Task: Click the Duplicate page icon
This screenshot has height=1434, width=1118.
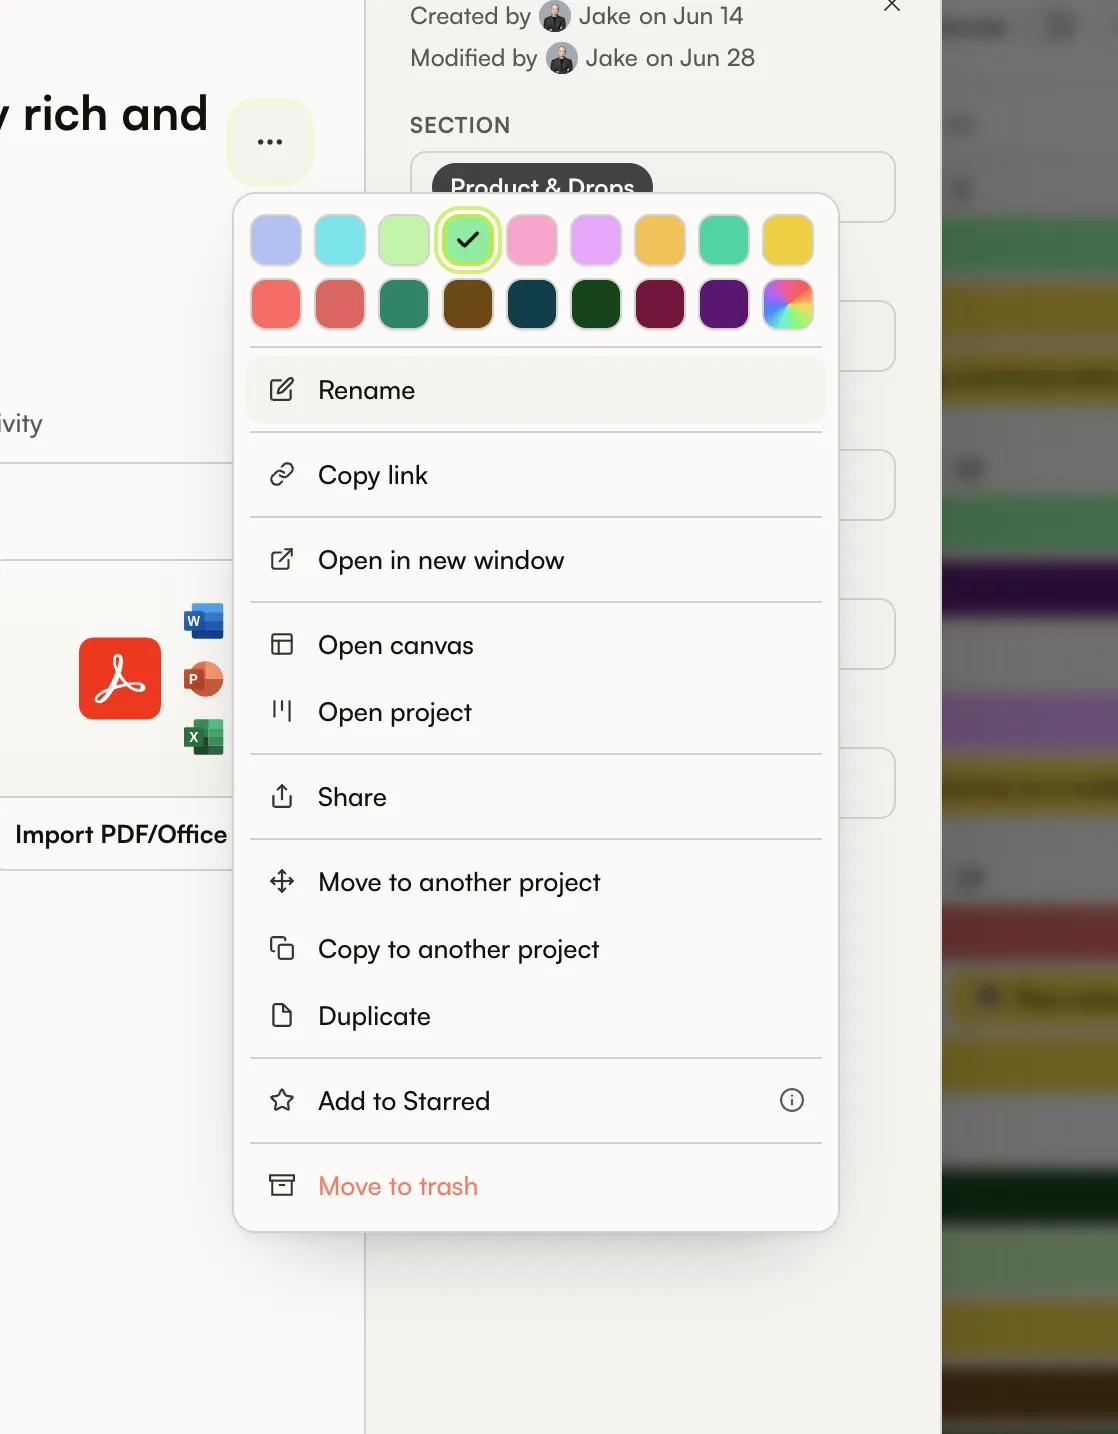Action: [x=282, y=1015]
